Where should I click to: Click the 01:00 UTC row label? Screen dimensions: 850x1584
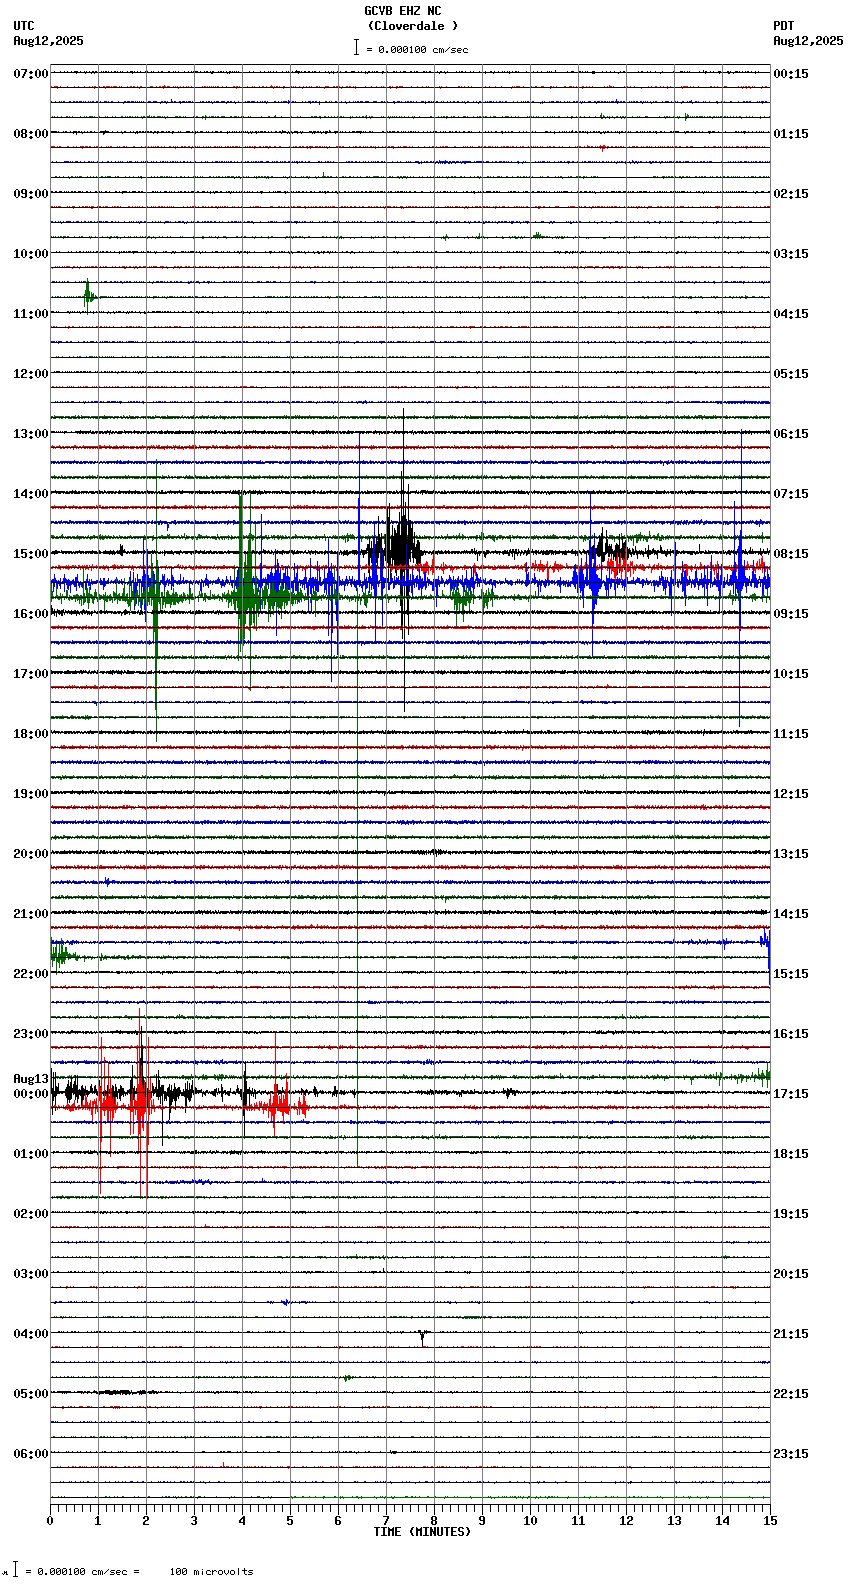click(30, 1154)
